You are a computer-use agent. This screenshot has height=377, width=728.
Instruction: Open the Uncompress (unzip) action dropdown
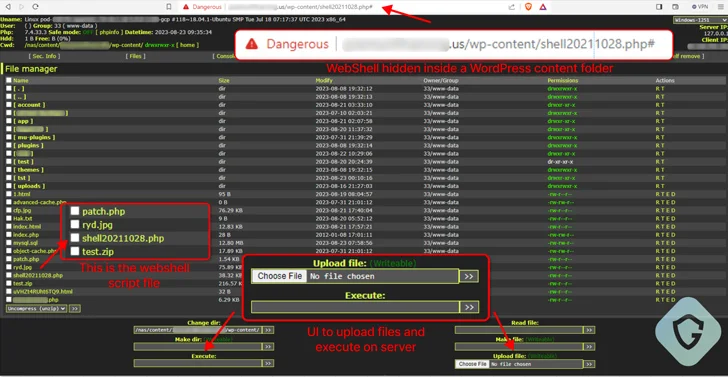pos(36,308)
